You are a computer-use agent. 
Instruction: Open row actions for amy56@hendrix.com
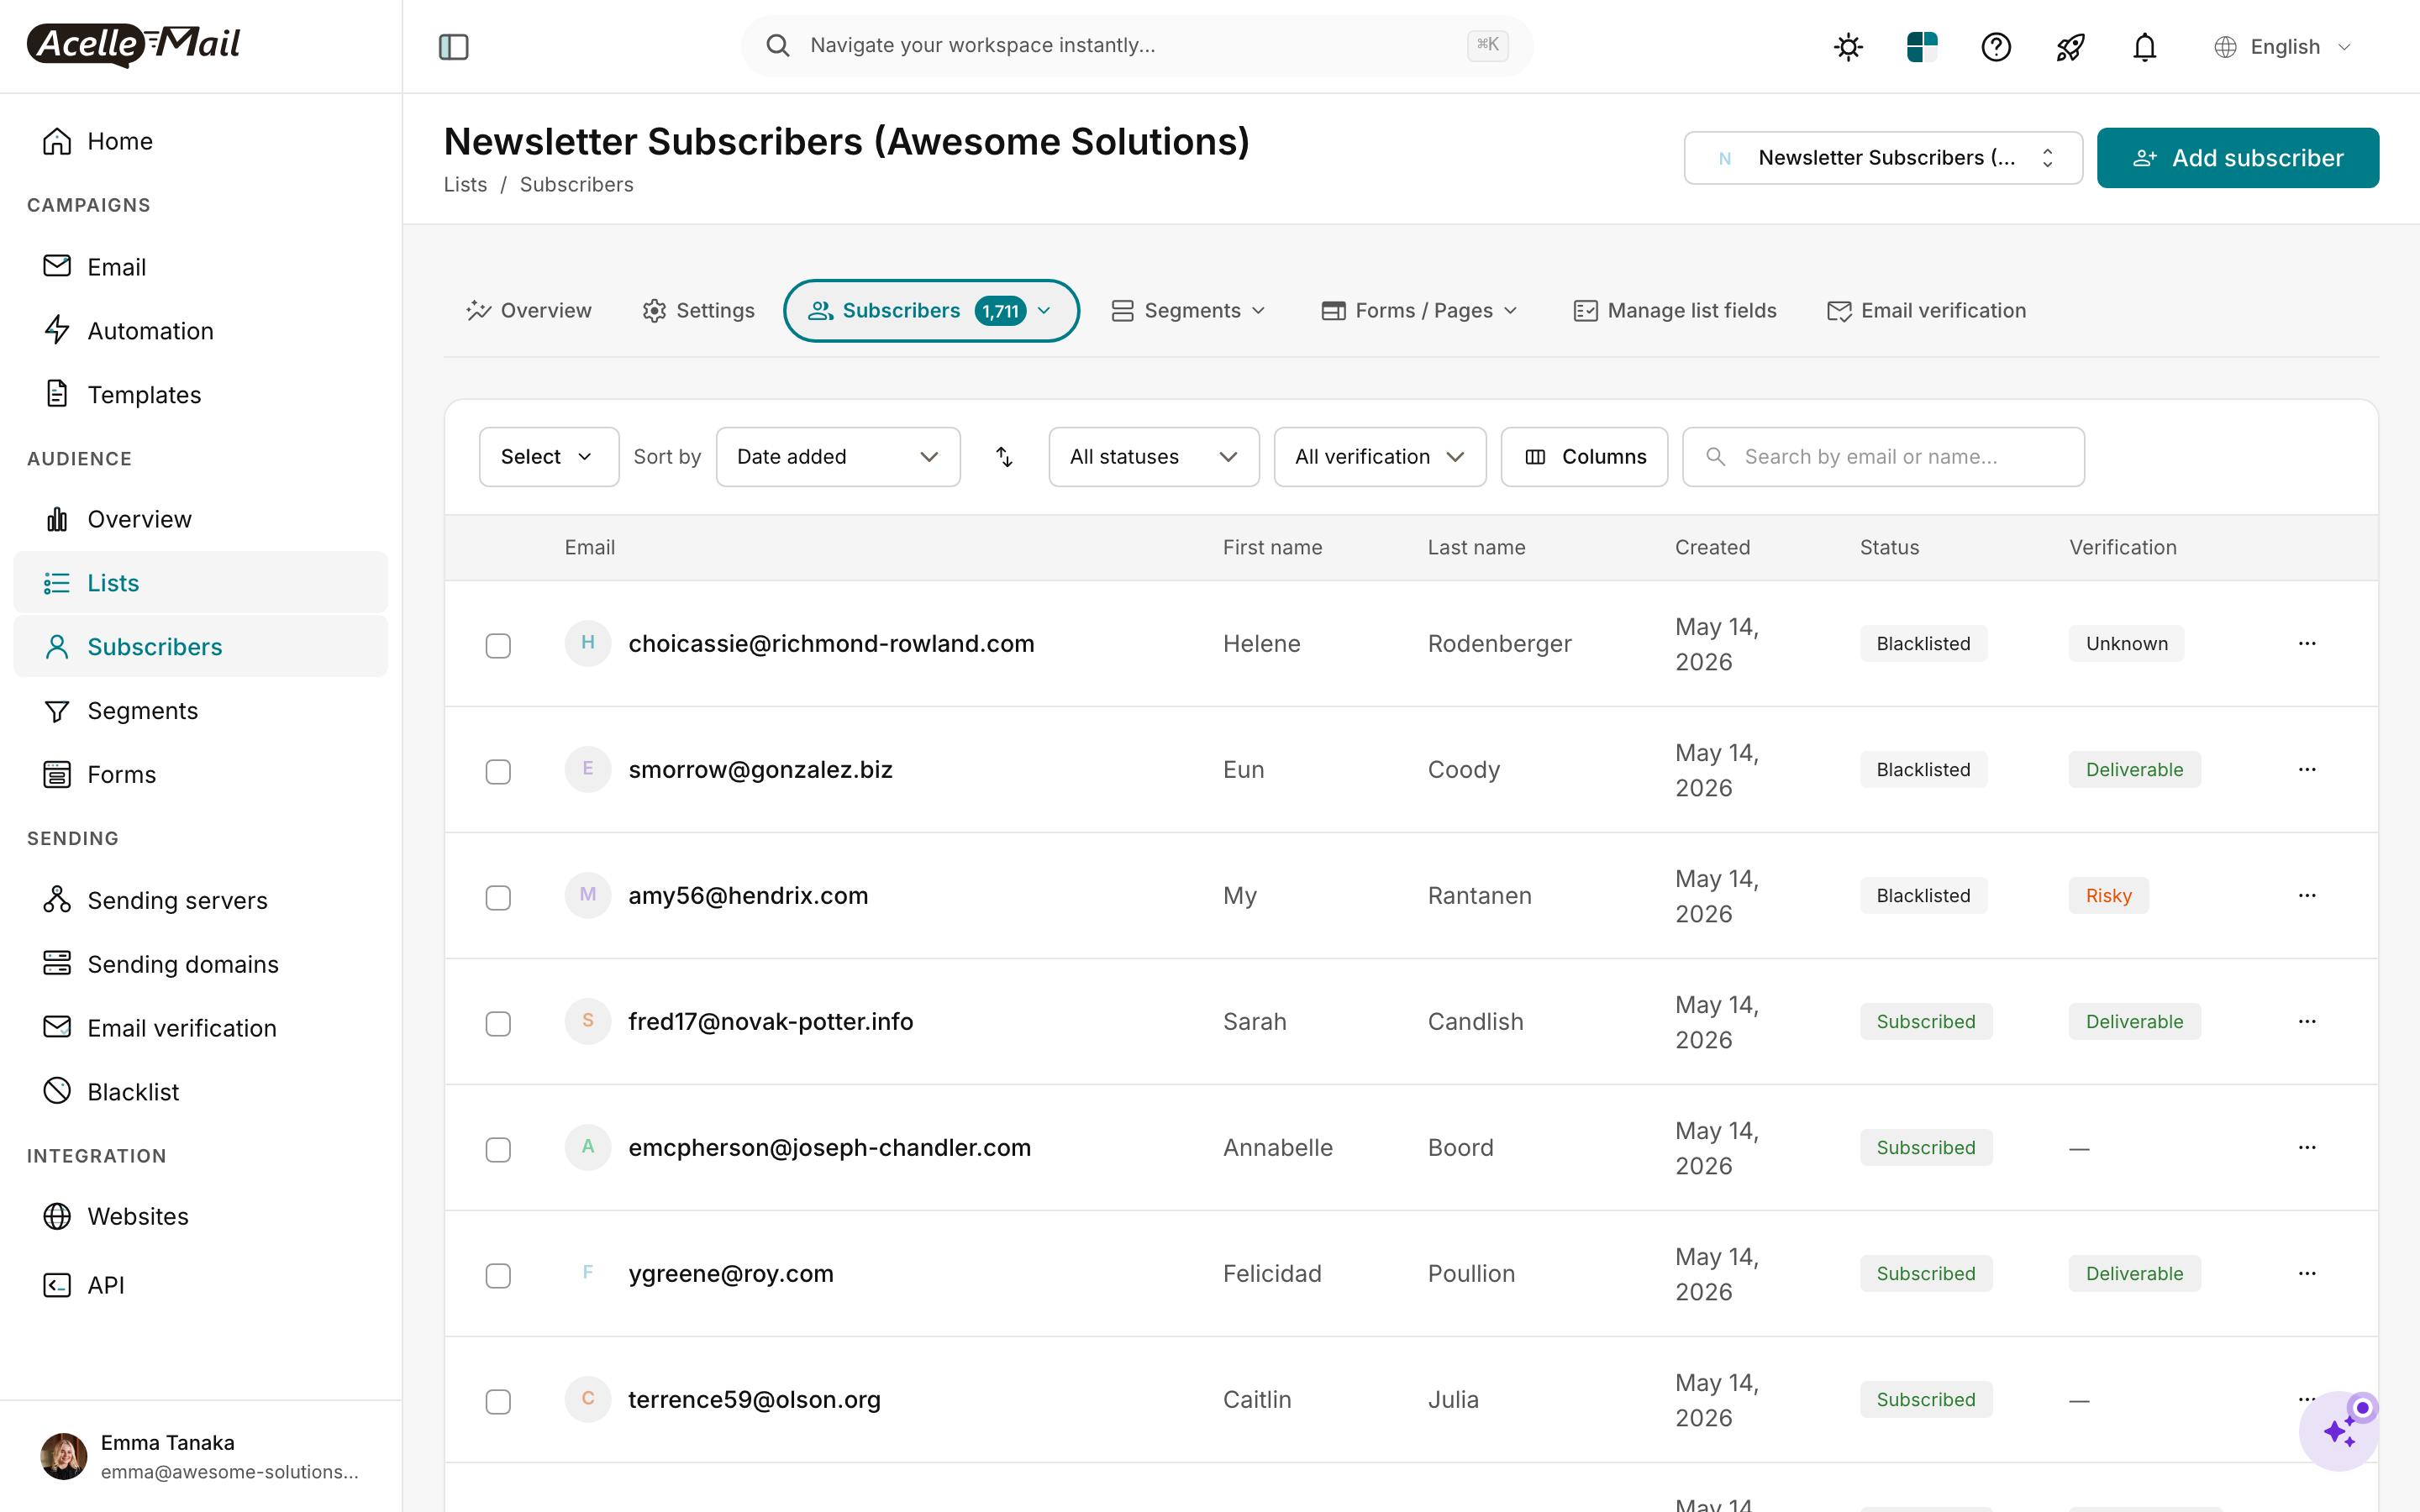coord(2306,896)
